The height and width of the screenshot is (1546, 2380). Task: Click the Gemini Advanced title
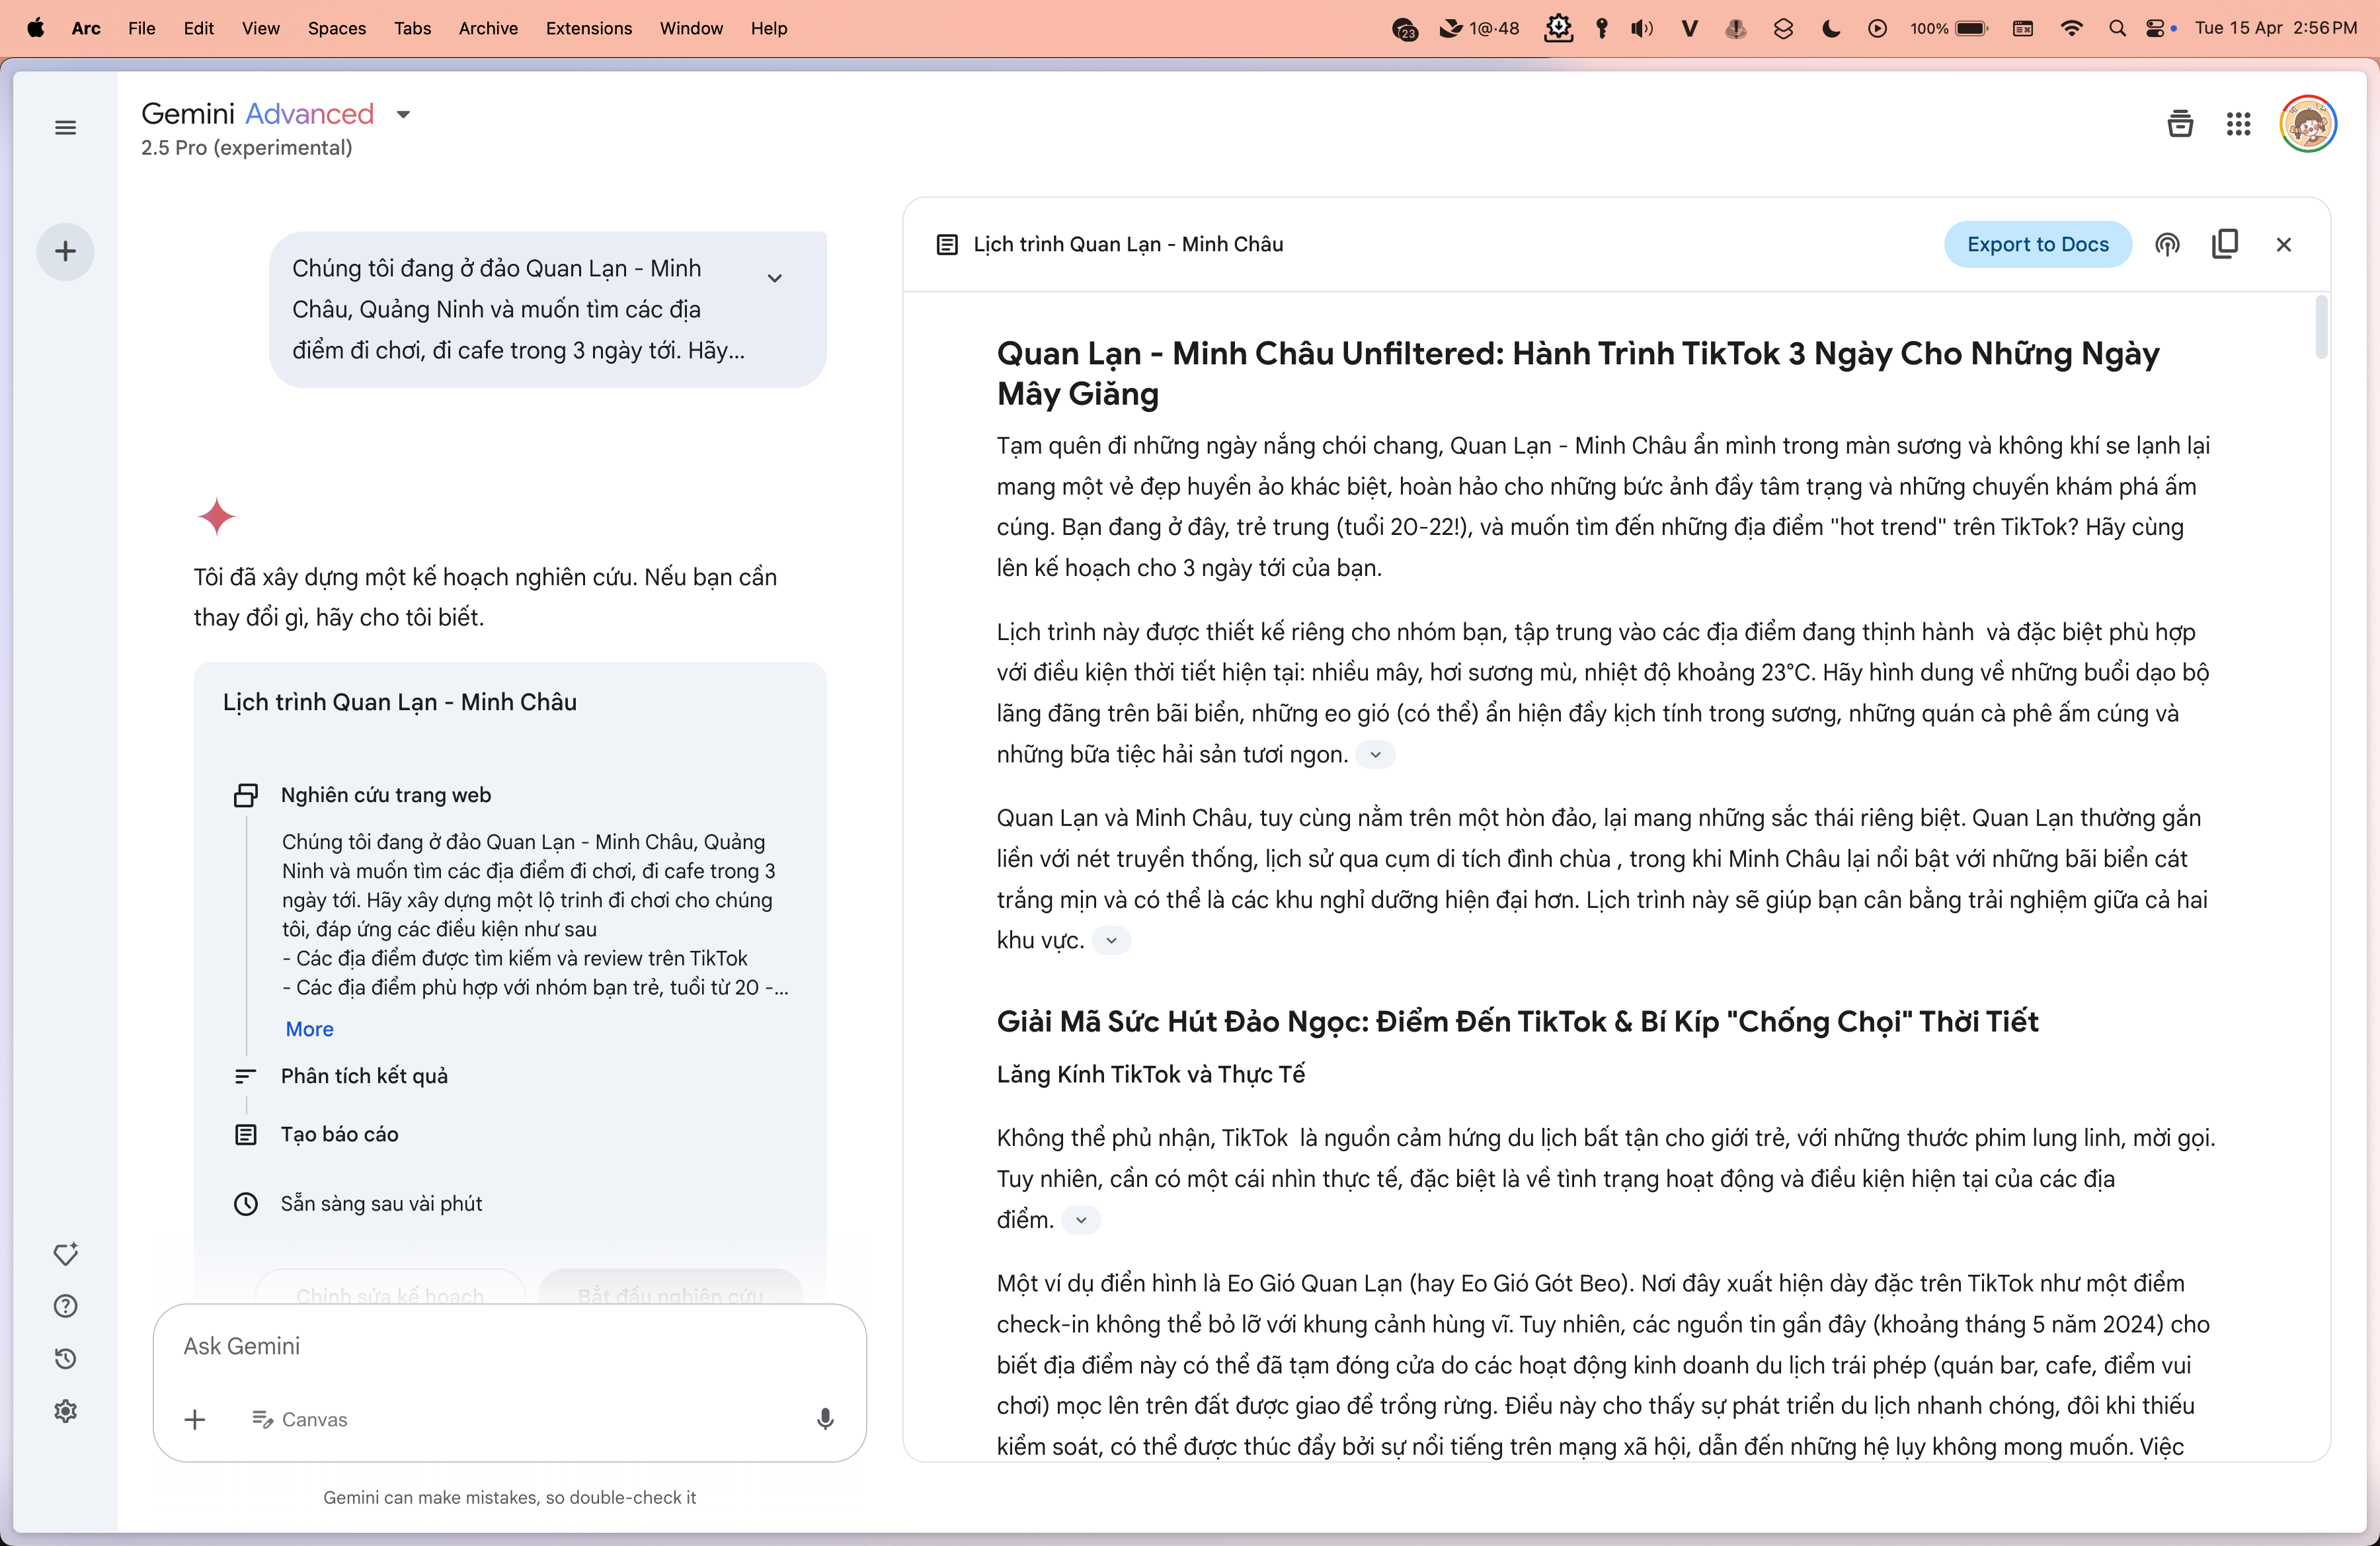258,114
